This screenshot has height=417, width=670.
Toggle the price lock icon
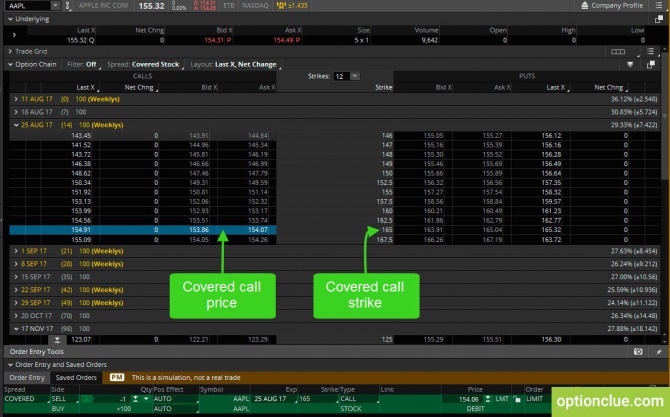[x=517, y=399]
